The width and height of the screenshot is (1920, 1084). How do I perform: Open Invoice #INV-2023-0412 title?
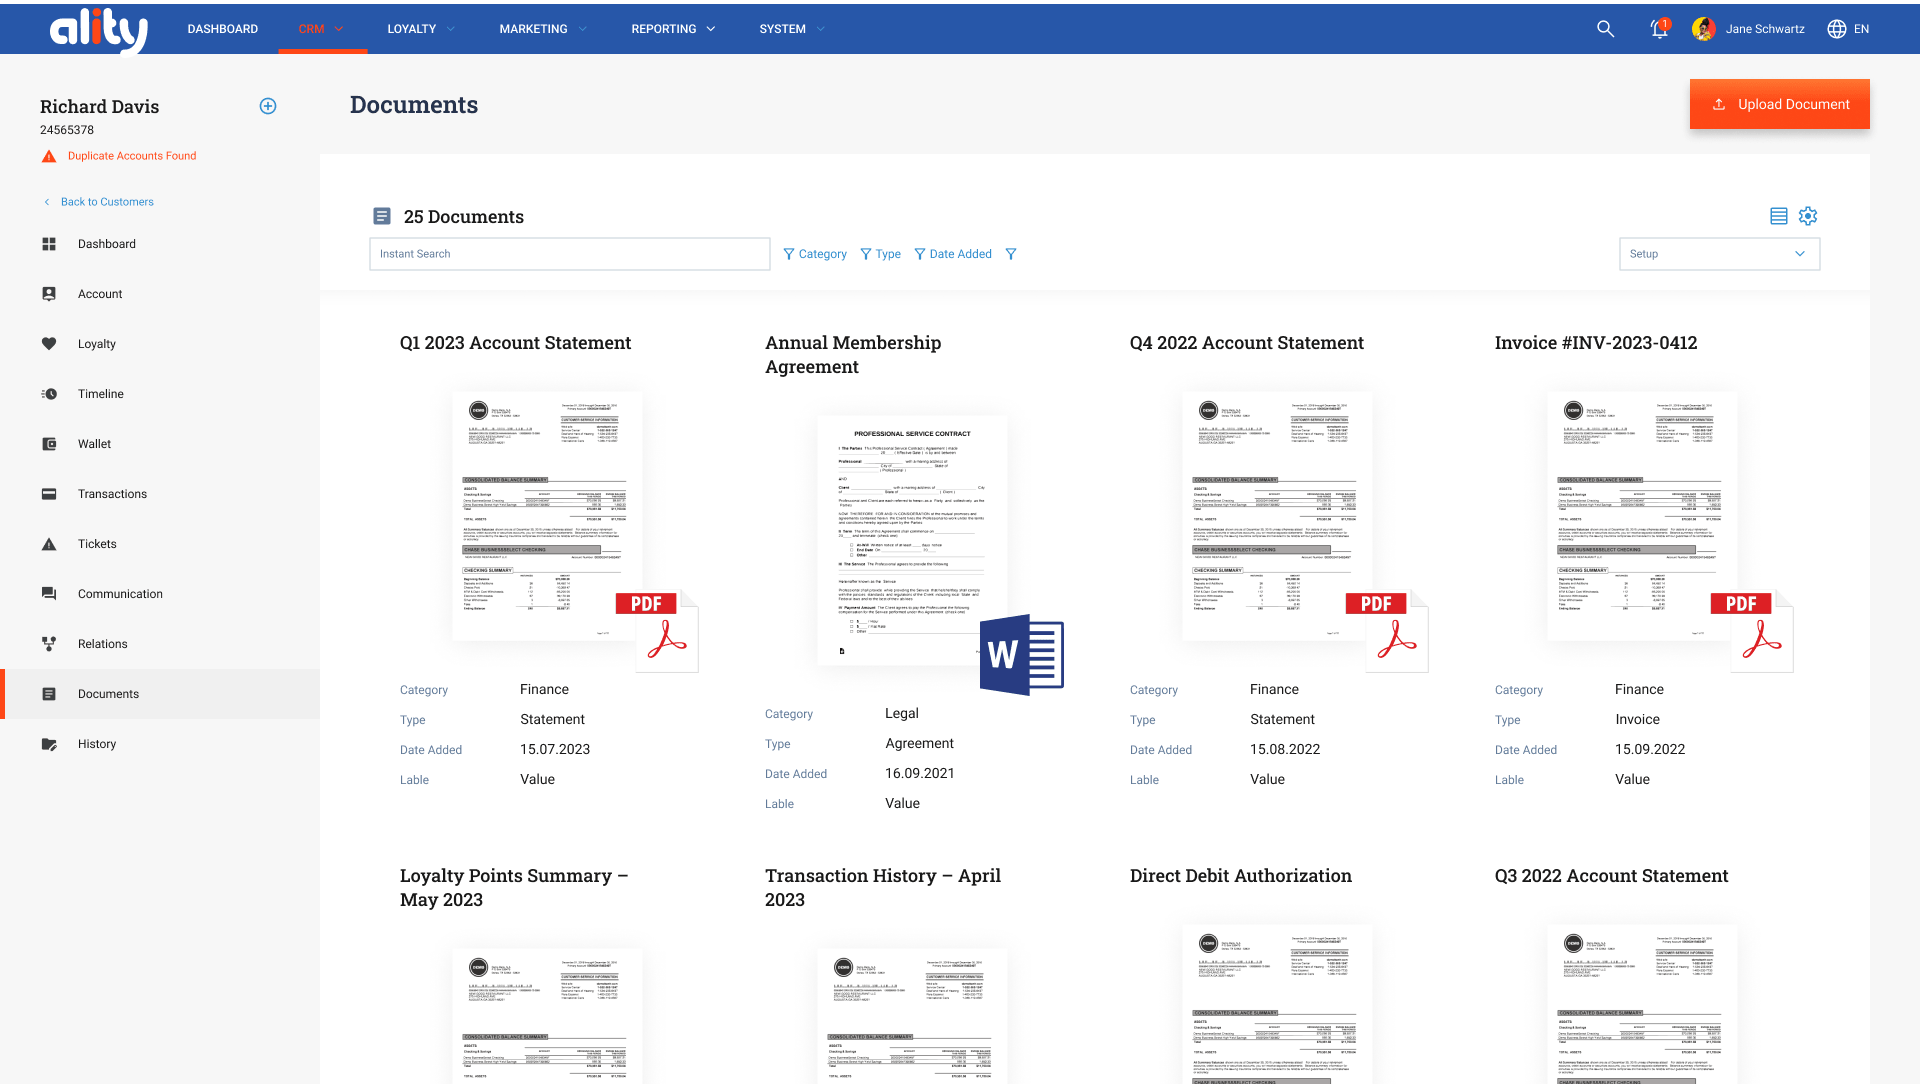tap(1595, 343)
